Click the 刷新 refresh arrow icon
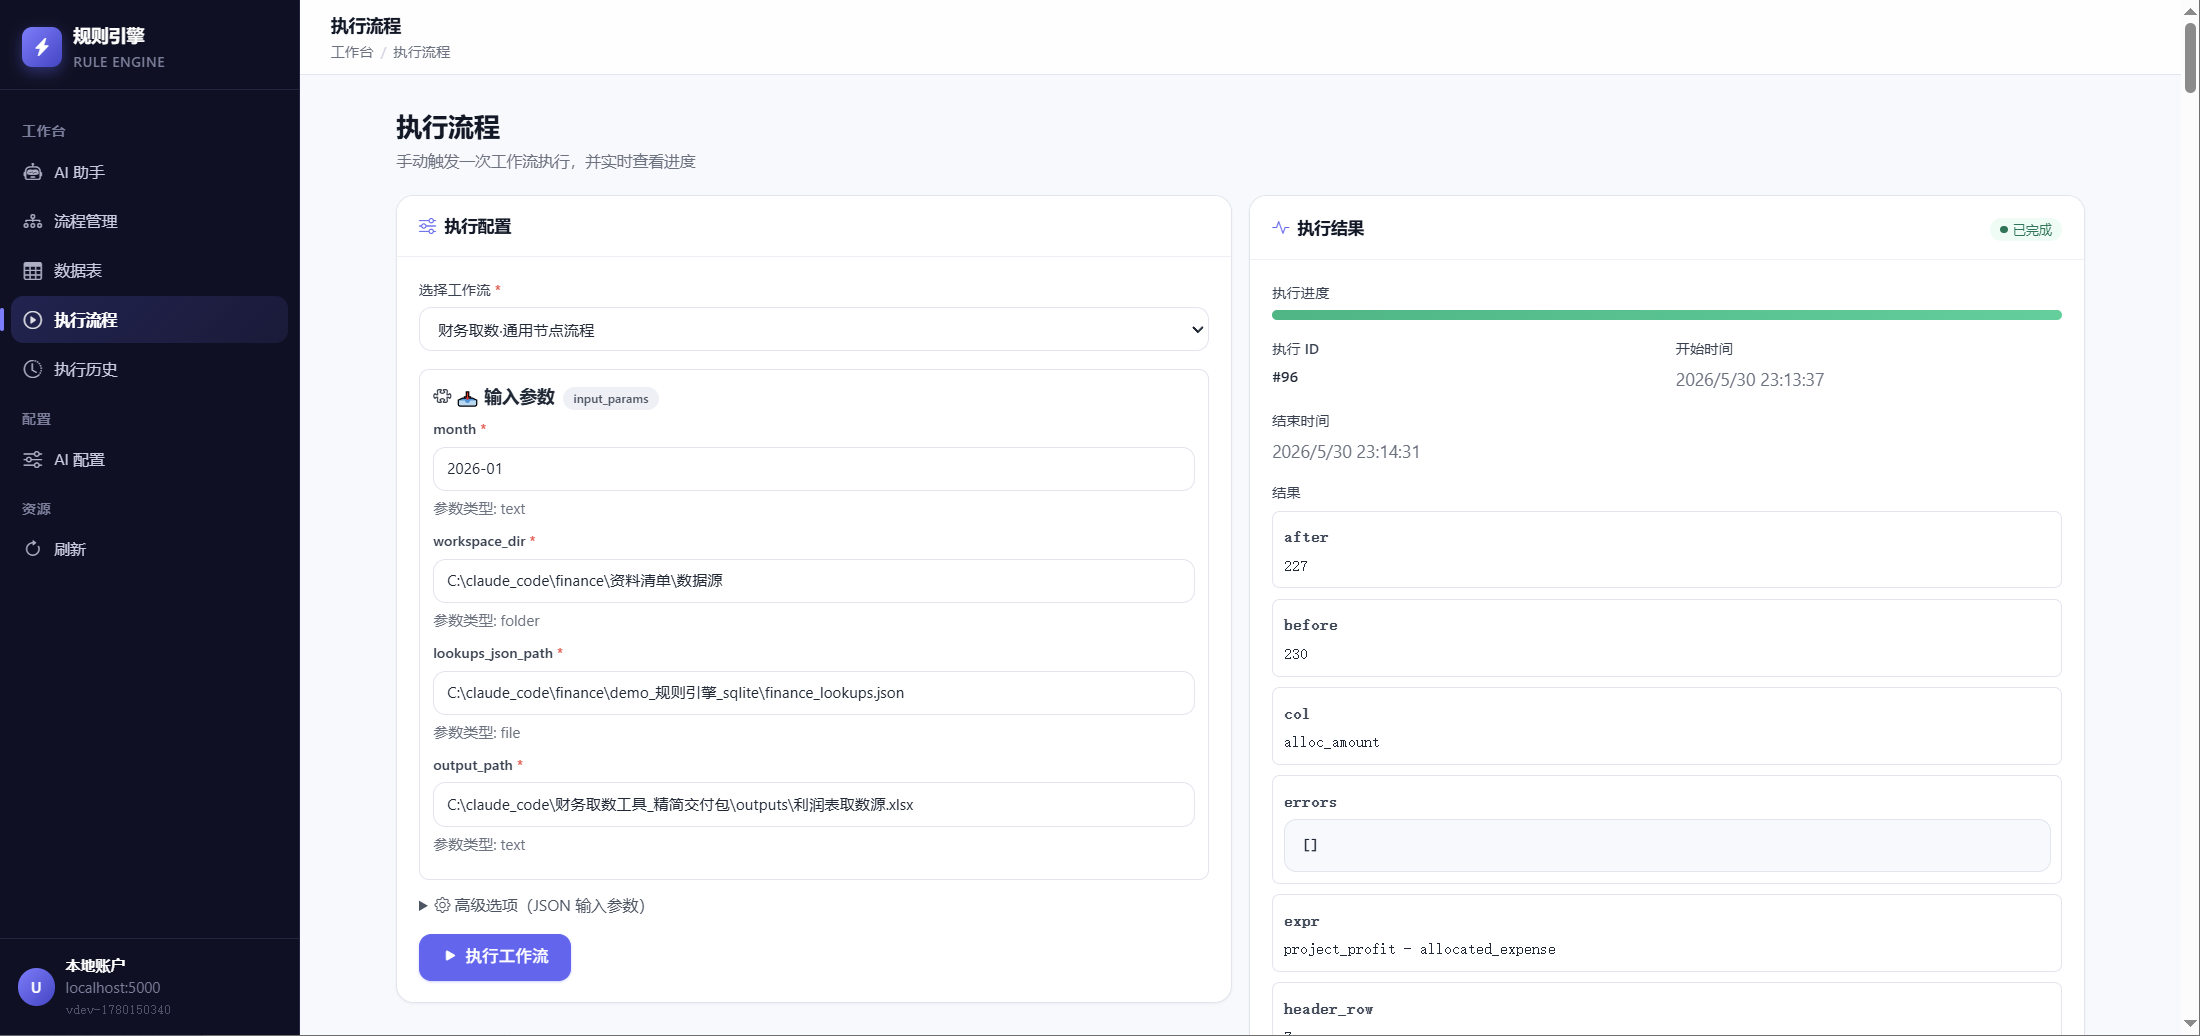 pos(33,549)
